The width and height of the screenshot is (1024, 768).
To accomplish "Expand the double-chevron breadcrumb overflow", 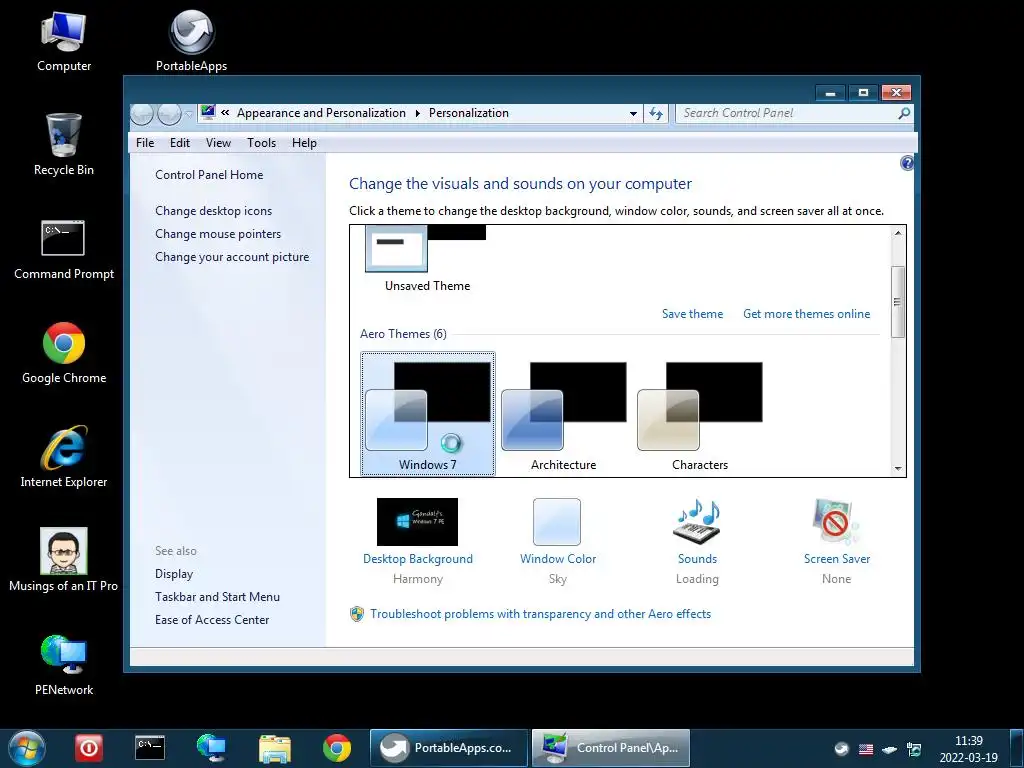I will point(225,112).
